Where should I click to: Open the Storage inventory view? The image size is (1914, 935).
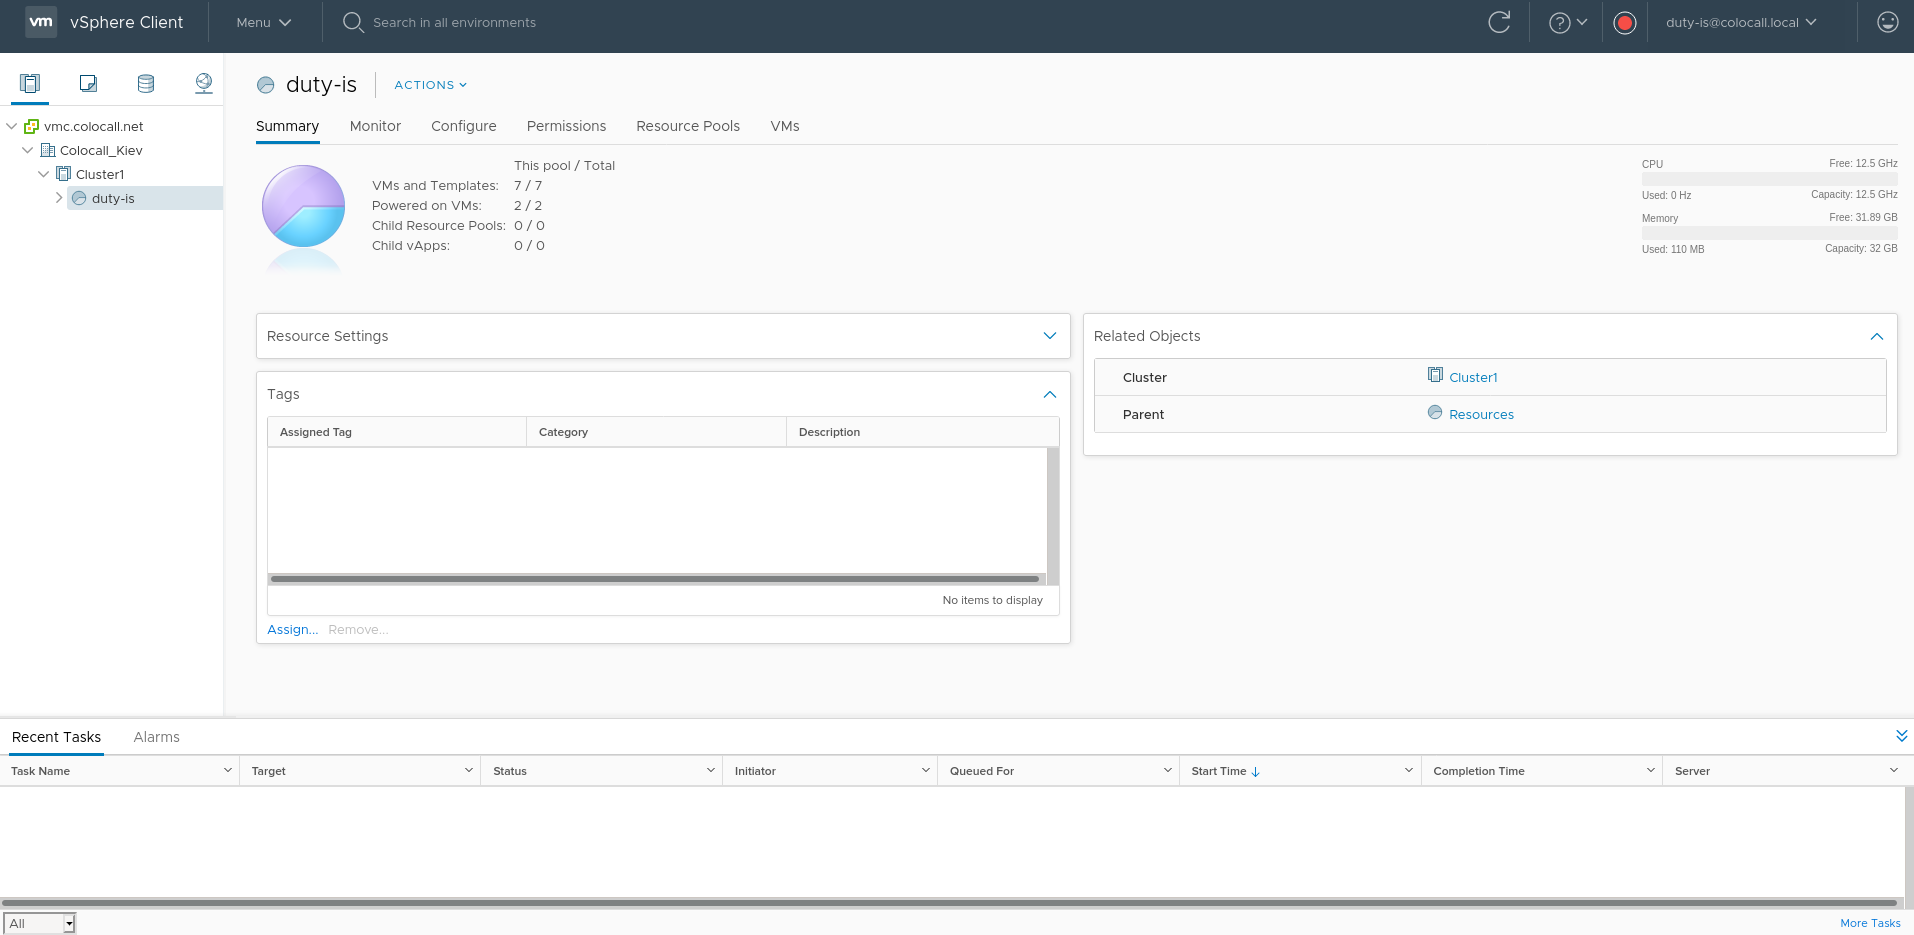(146, 83)
